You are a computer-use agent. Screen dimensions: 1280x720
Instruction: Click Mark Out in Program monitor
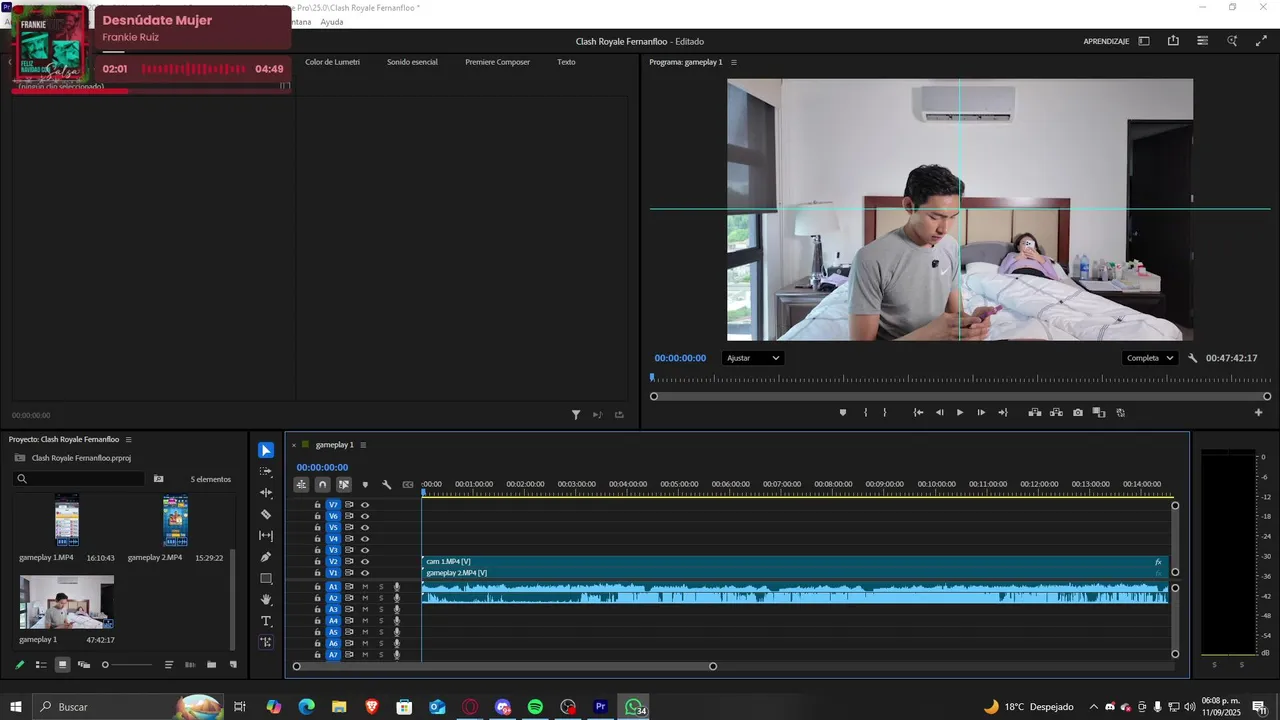pos(885,412)
